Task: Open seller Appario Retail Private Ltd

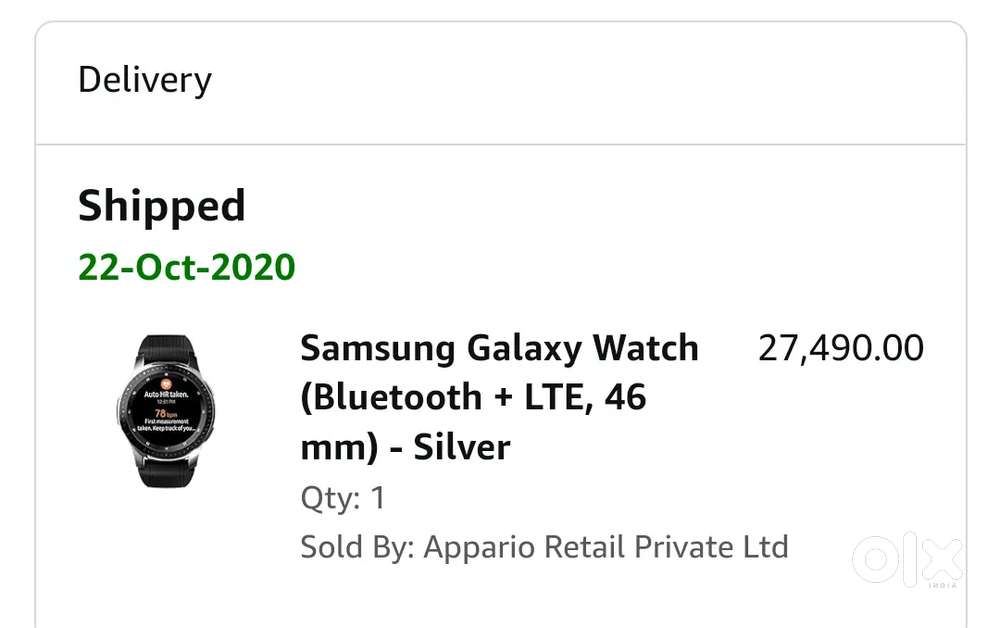Action: (606, 547)
